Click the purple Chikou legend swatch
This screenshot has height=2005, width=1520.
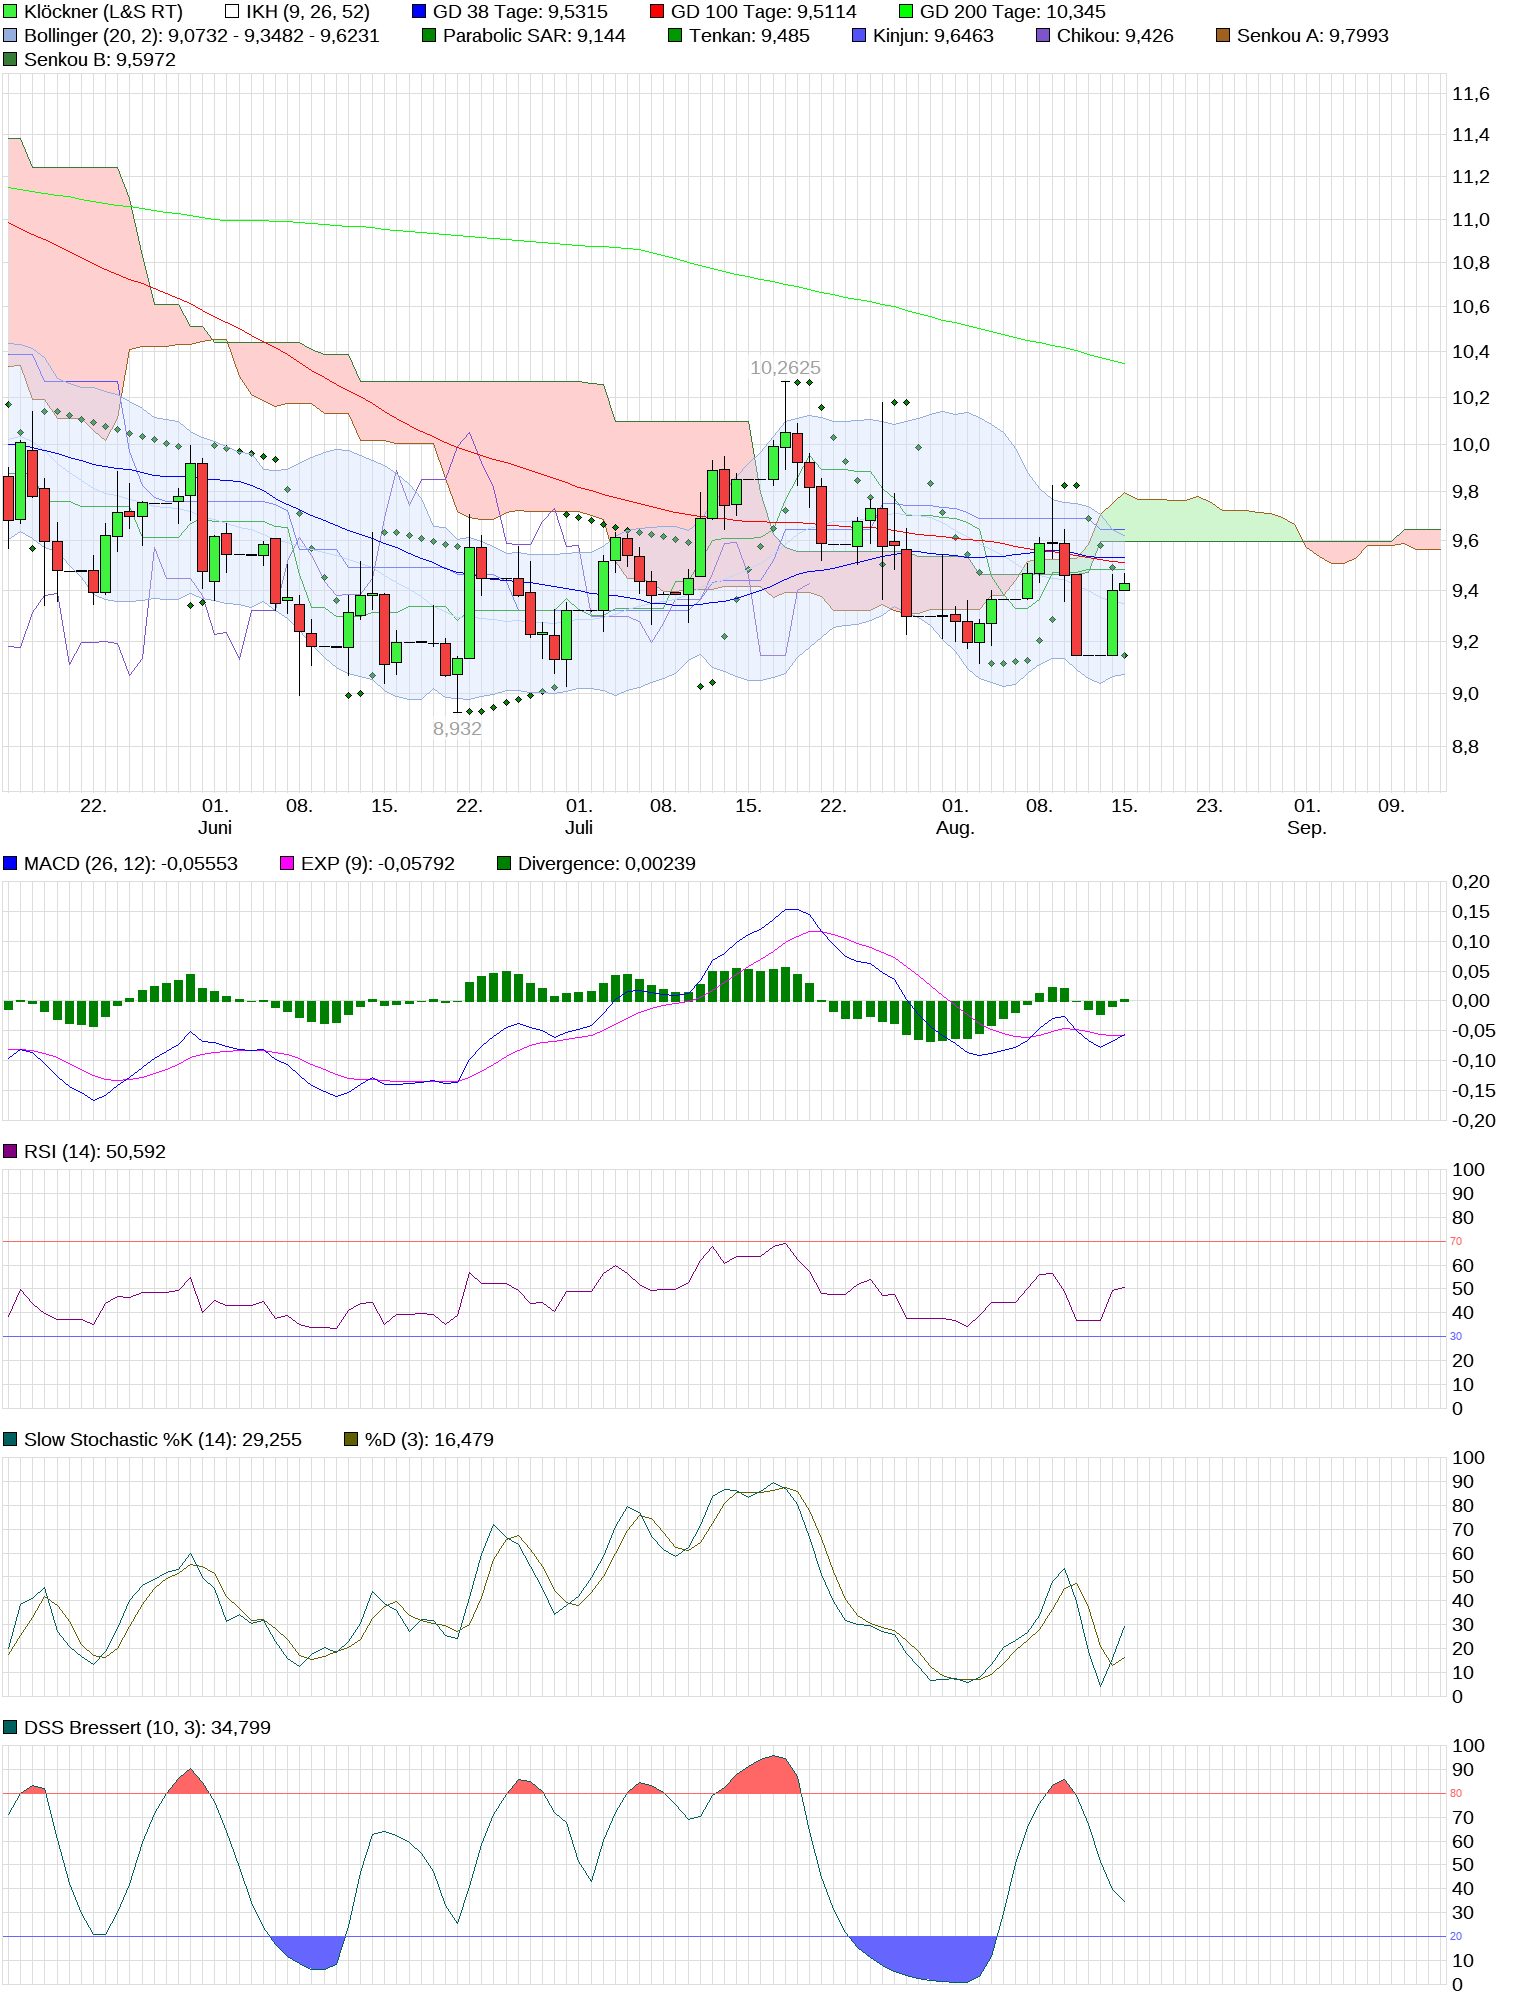[x=1043, y=36]
